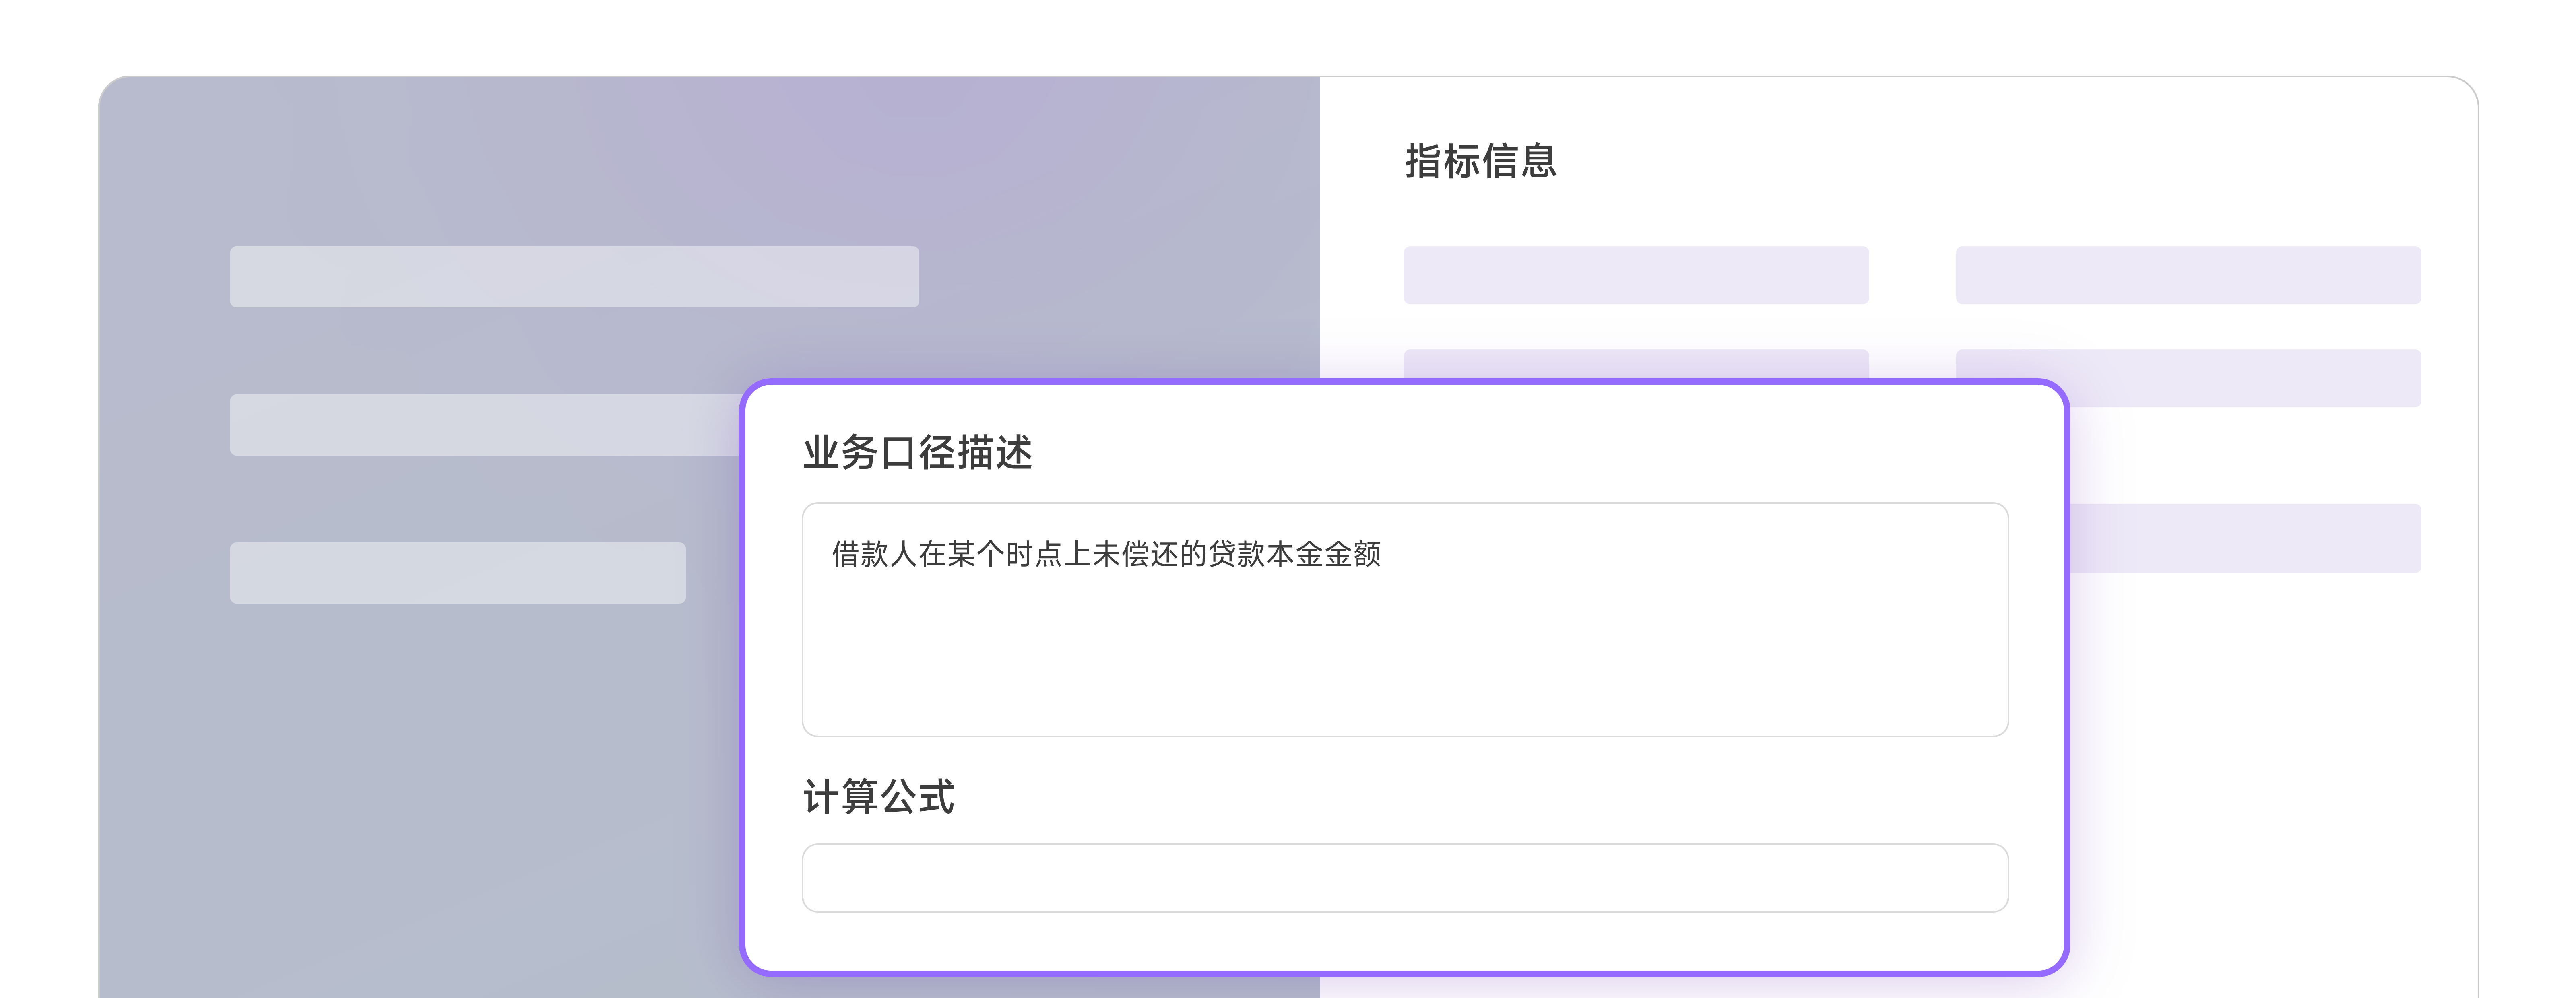This screenshot has width=2576, height=998.
Task: Click first lavender field under 指标信息 title
Action: (1636, 275)
